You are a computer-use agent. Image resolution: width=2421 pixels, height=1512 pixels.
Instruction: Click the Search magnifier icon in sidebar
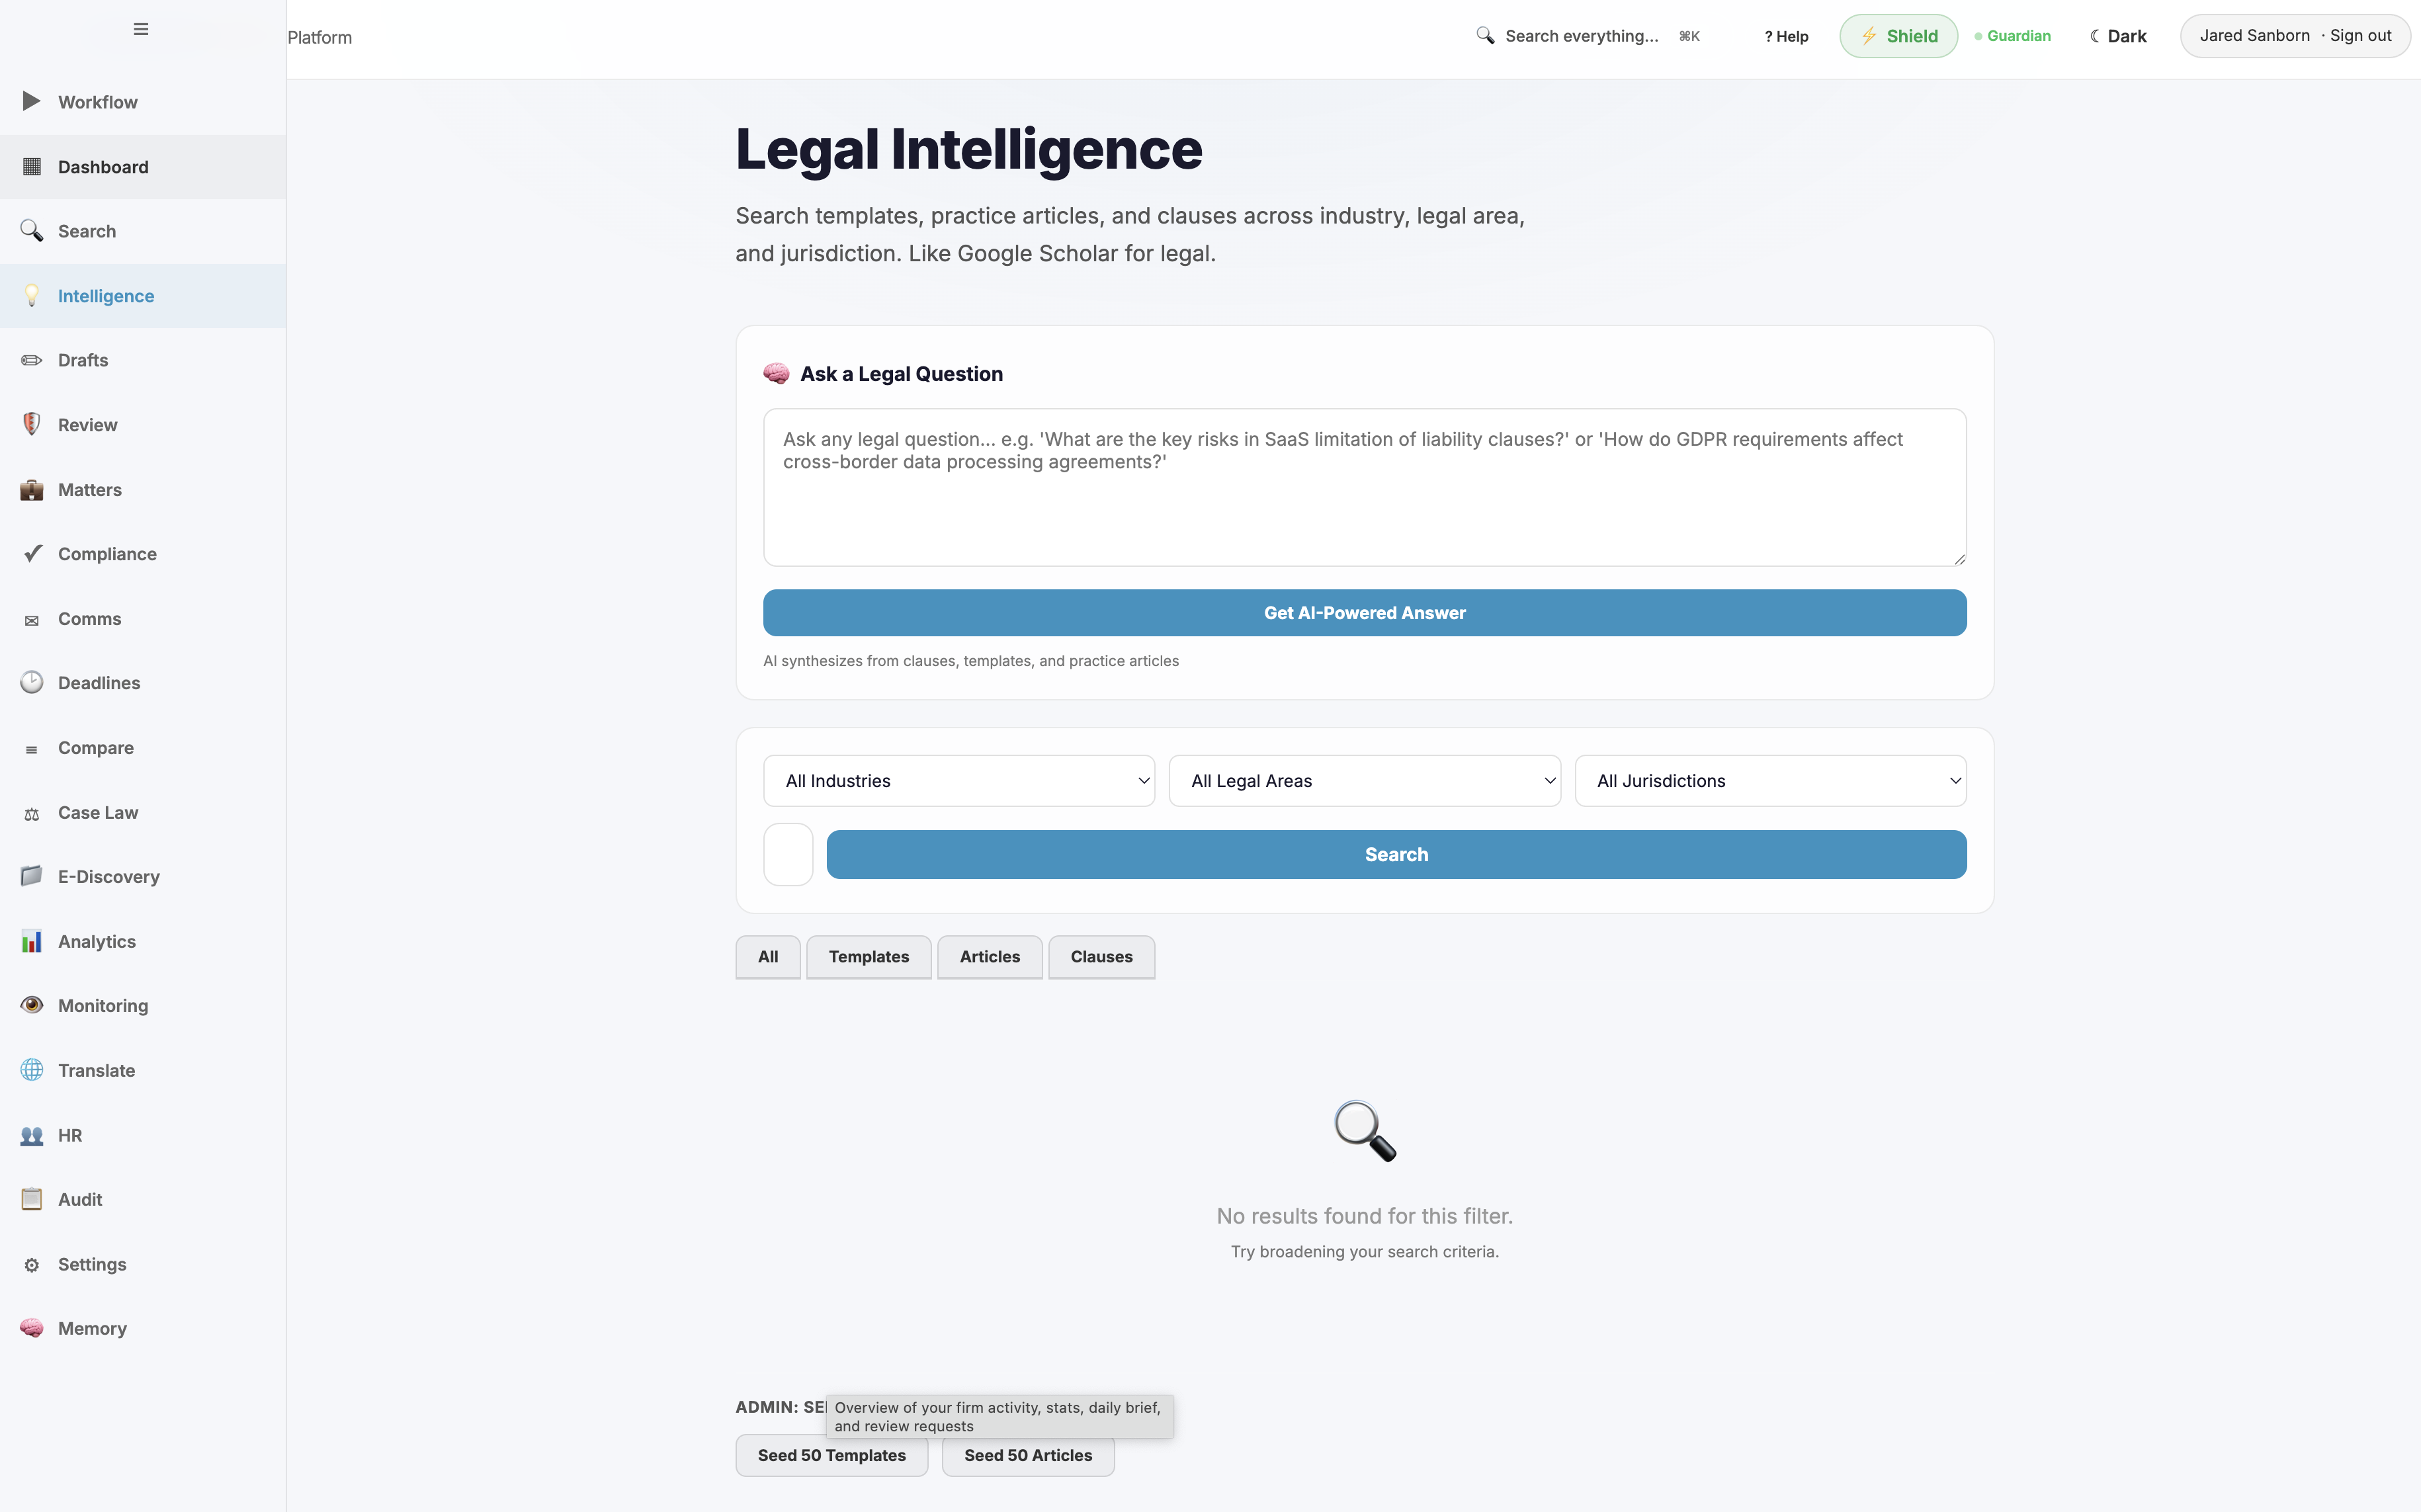tap(31, 231)
